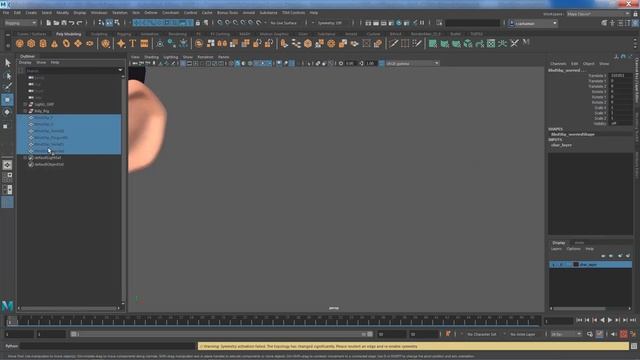The image size is (640, 360).
Task: Click Layers menu in Layer Editor
Action: (x=556, y=249)
